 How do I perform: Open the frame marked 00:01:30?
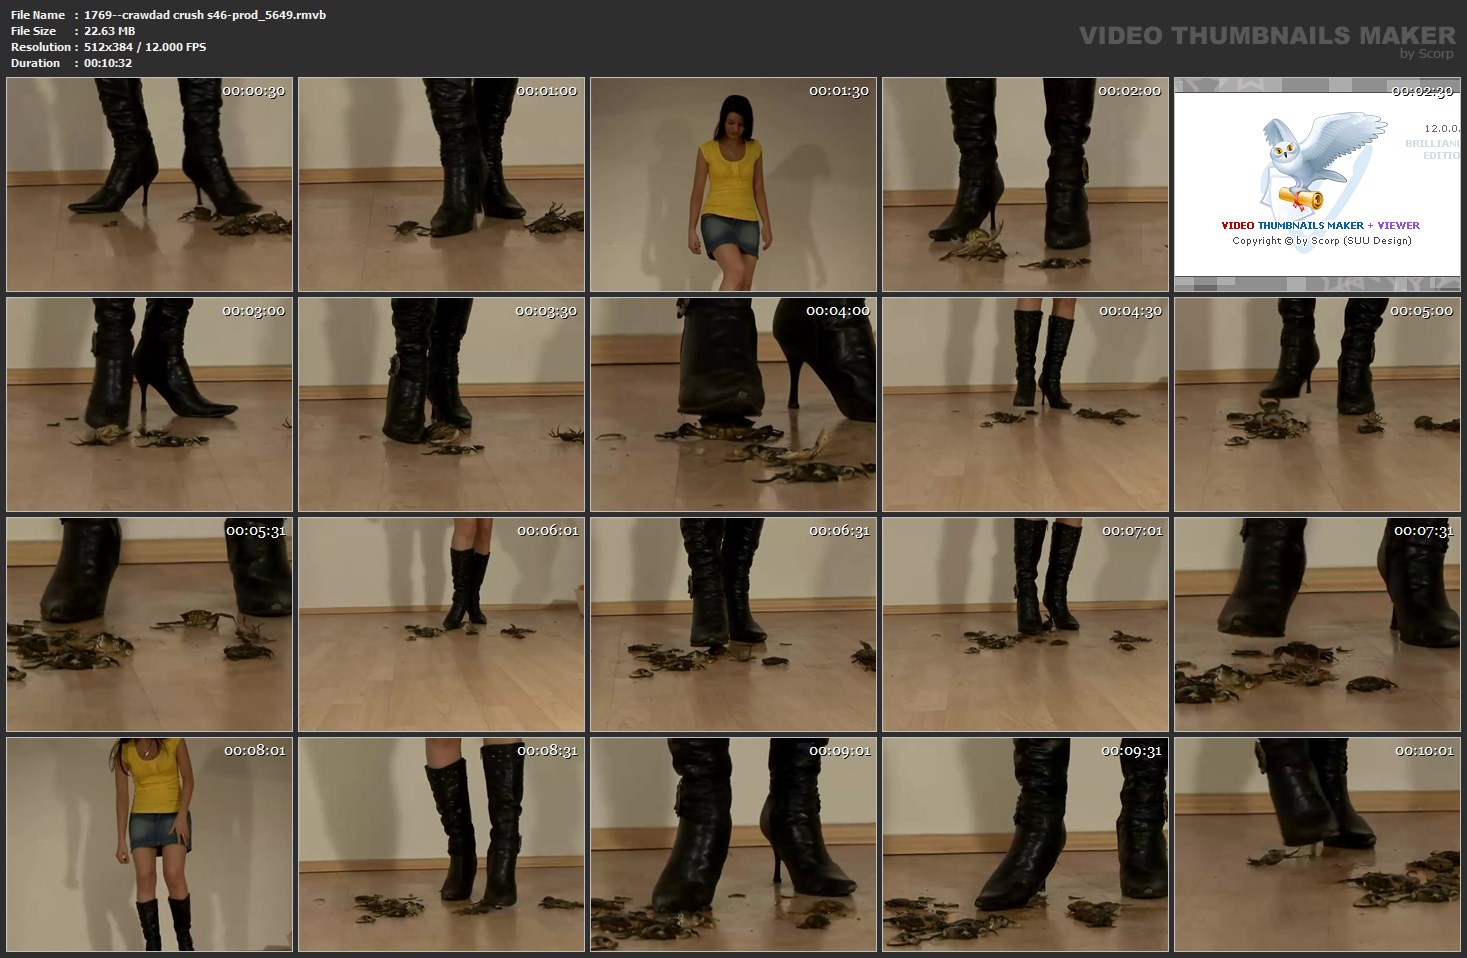[734, 185]
